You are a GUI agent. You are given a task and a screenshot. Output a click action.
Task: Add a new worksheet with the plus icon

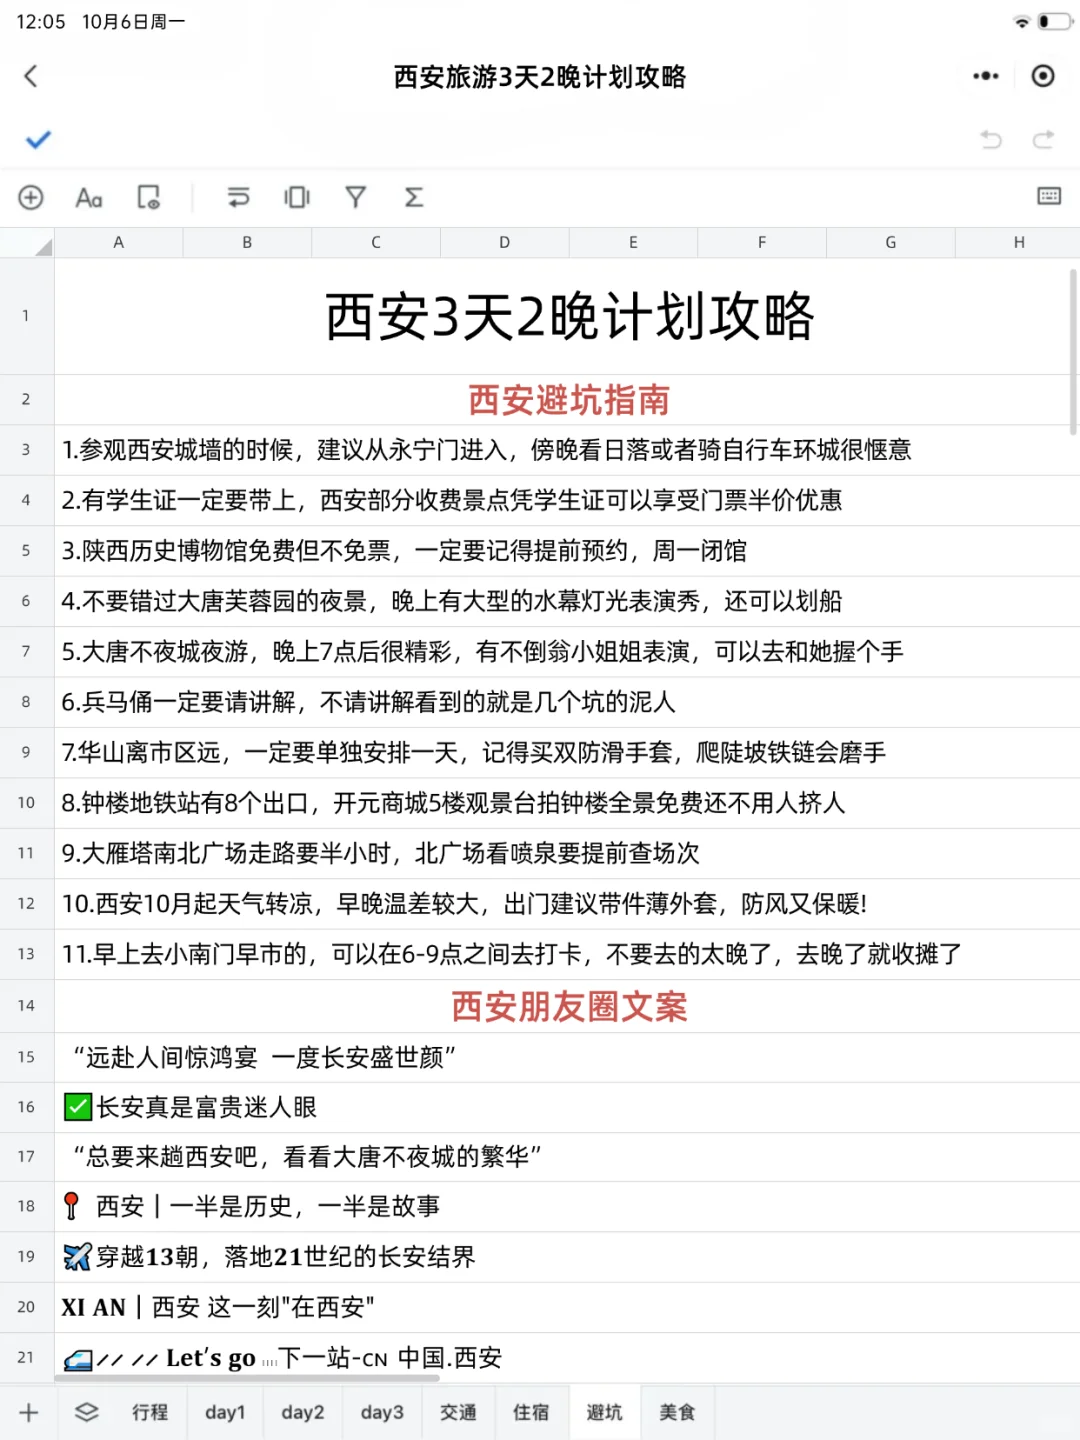[27, 1412]
